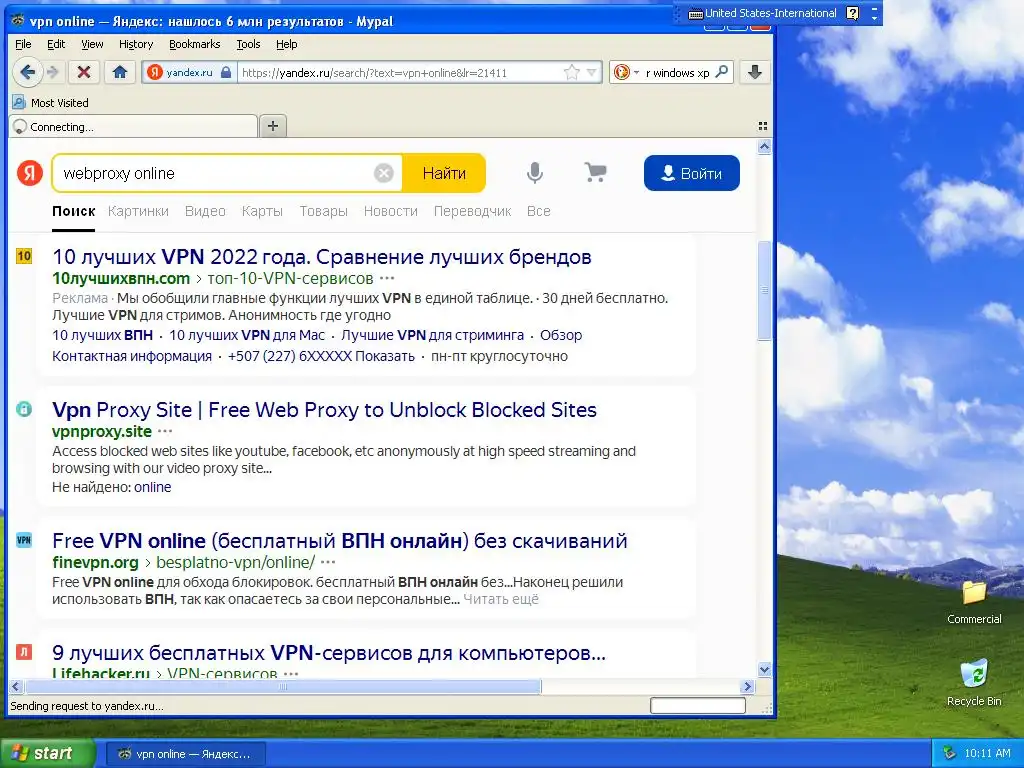Open the File menu
Screen dimensions: 1024x768
tap(23, 44)
